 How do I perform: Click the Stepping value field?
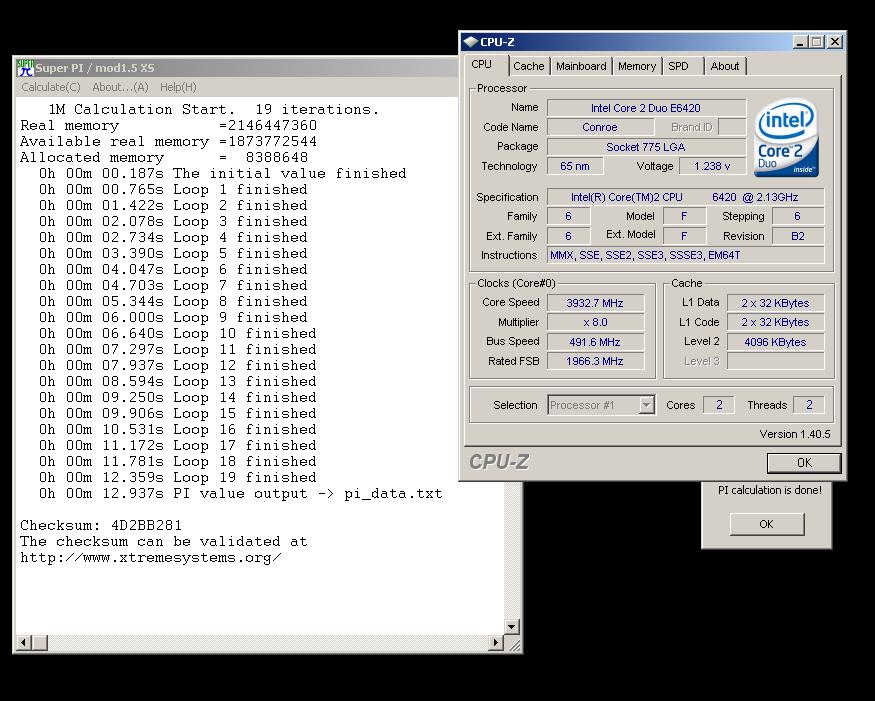(x=798, y=216)
